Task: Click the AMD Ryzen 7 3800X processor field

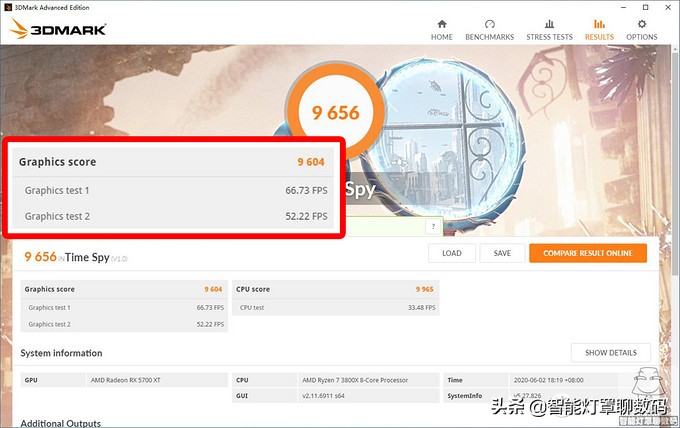Action: point(368,380)
